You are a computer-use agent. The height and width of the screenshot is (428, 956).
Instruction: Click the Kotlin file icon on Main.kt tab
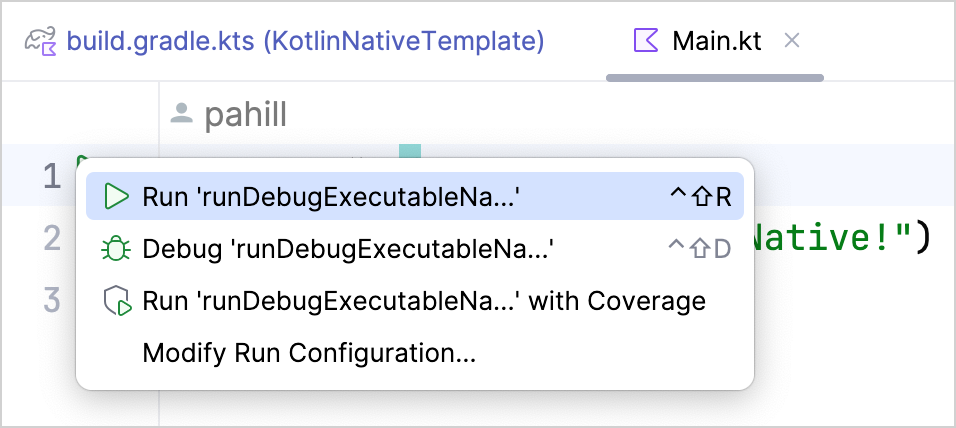tap(646, 41)
